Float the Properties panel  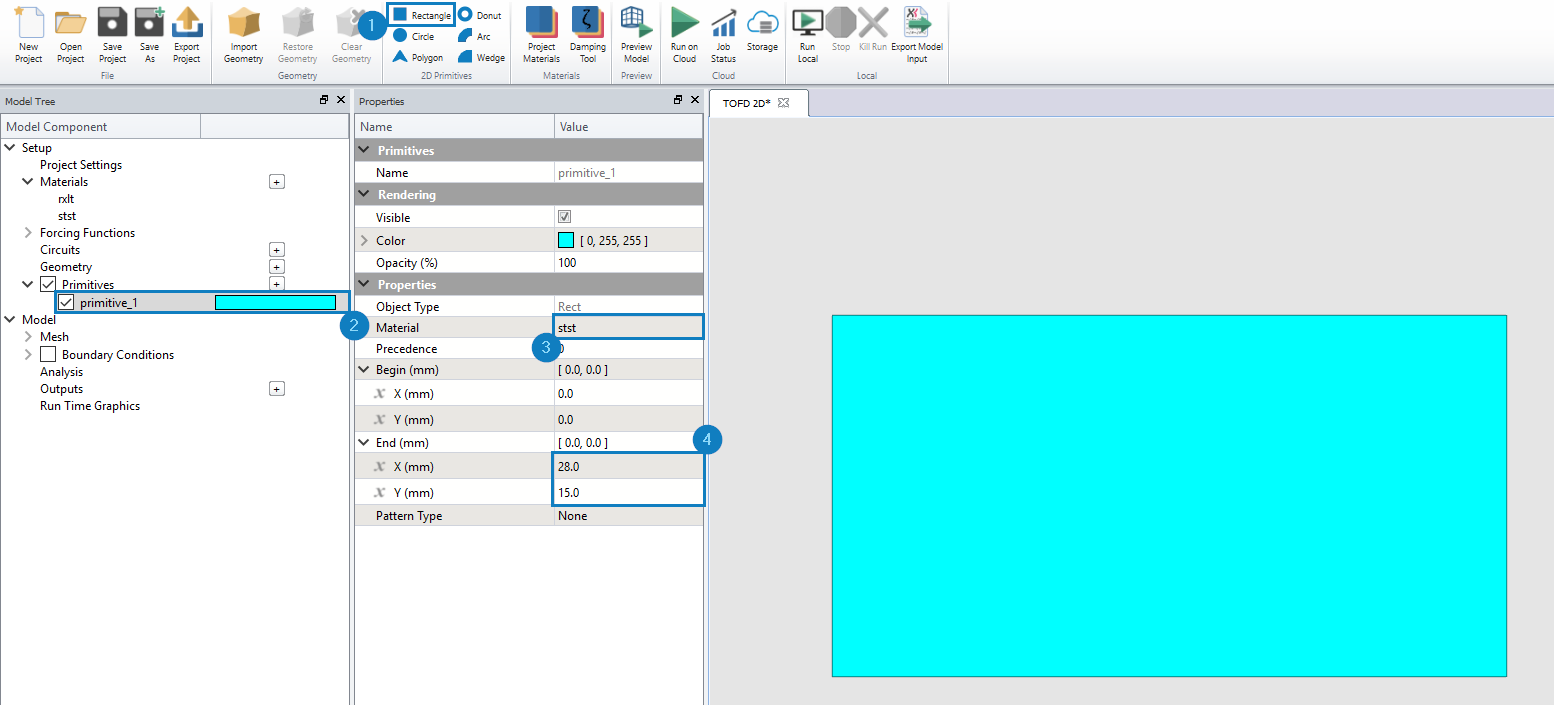[x=678, y=100]
